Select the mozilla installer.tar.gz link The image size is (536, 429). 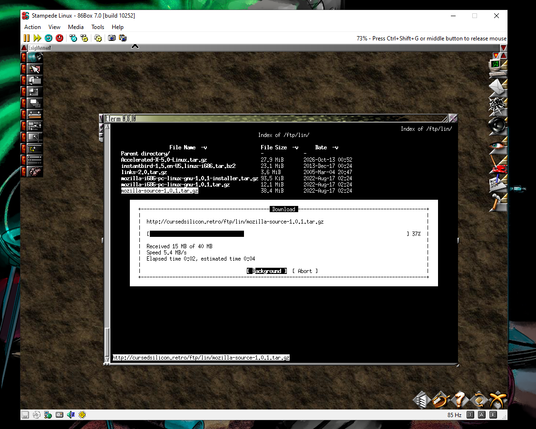(189, 178)
